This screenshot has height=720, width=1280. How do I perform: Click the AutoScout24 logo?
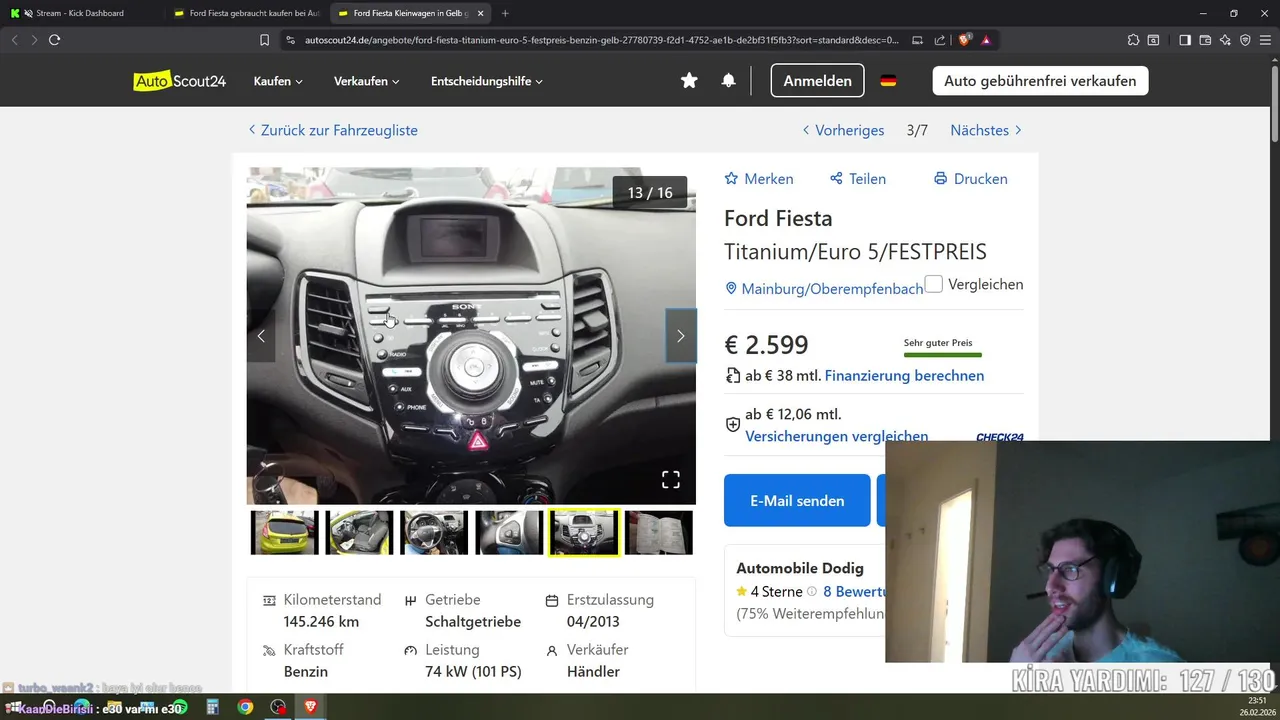point(180,81)
